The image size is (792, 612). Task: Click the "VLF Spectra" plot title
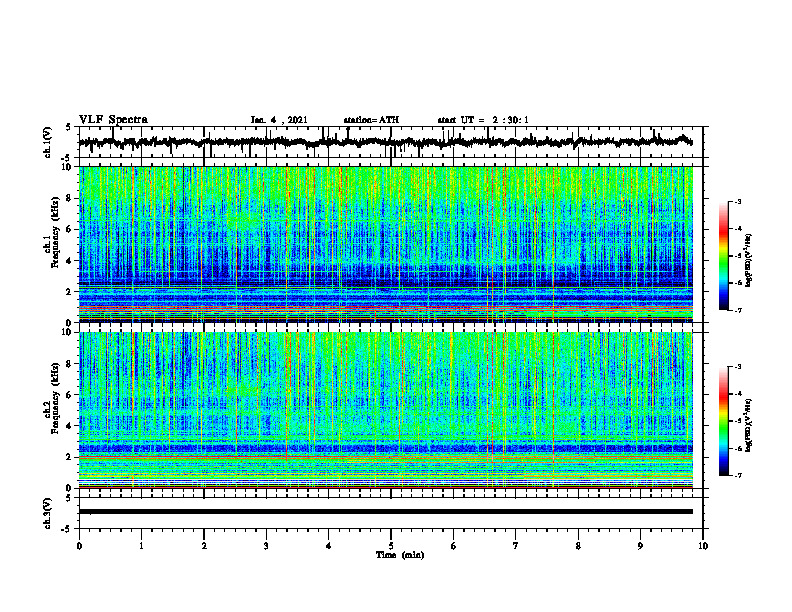tap(114, 120)
